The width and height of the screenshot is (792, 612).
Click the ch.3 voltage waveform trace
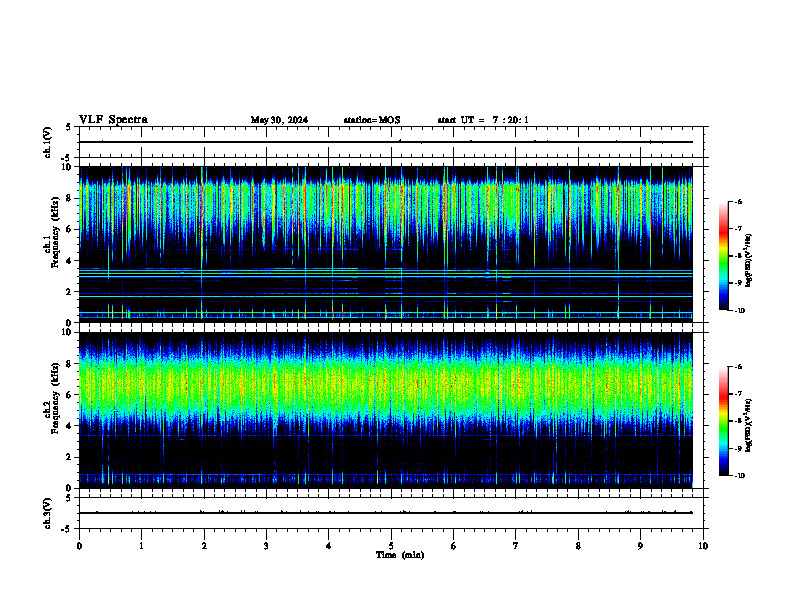[x=385, y=513]
